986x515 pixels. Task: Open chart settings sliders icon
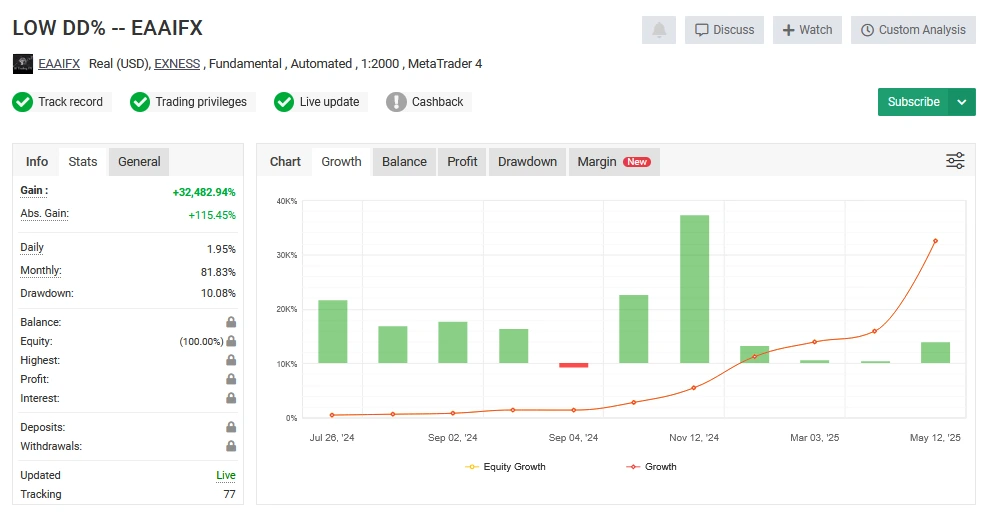pos(955,161)
